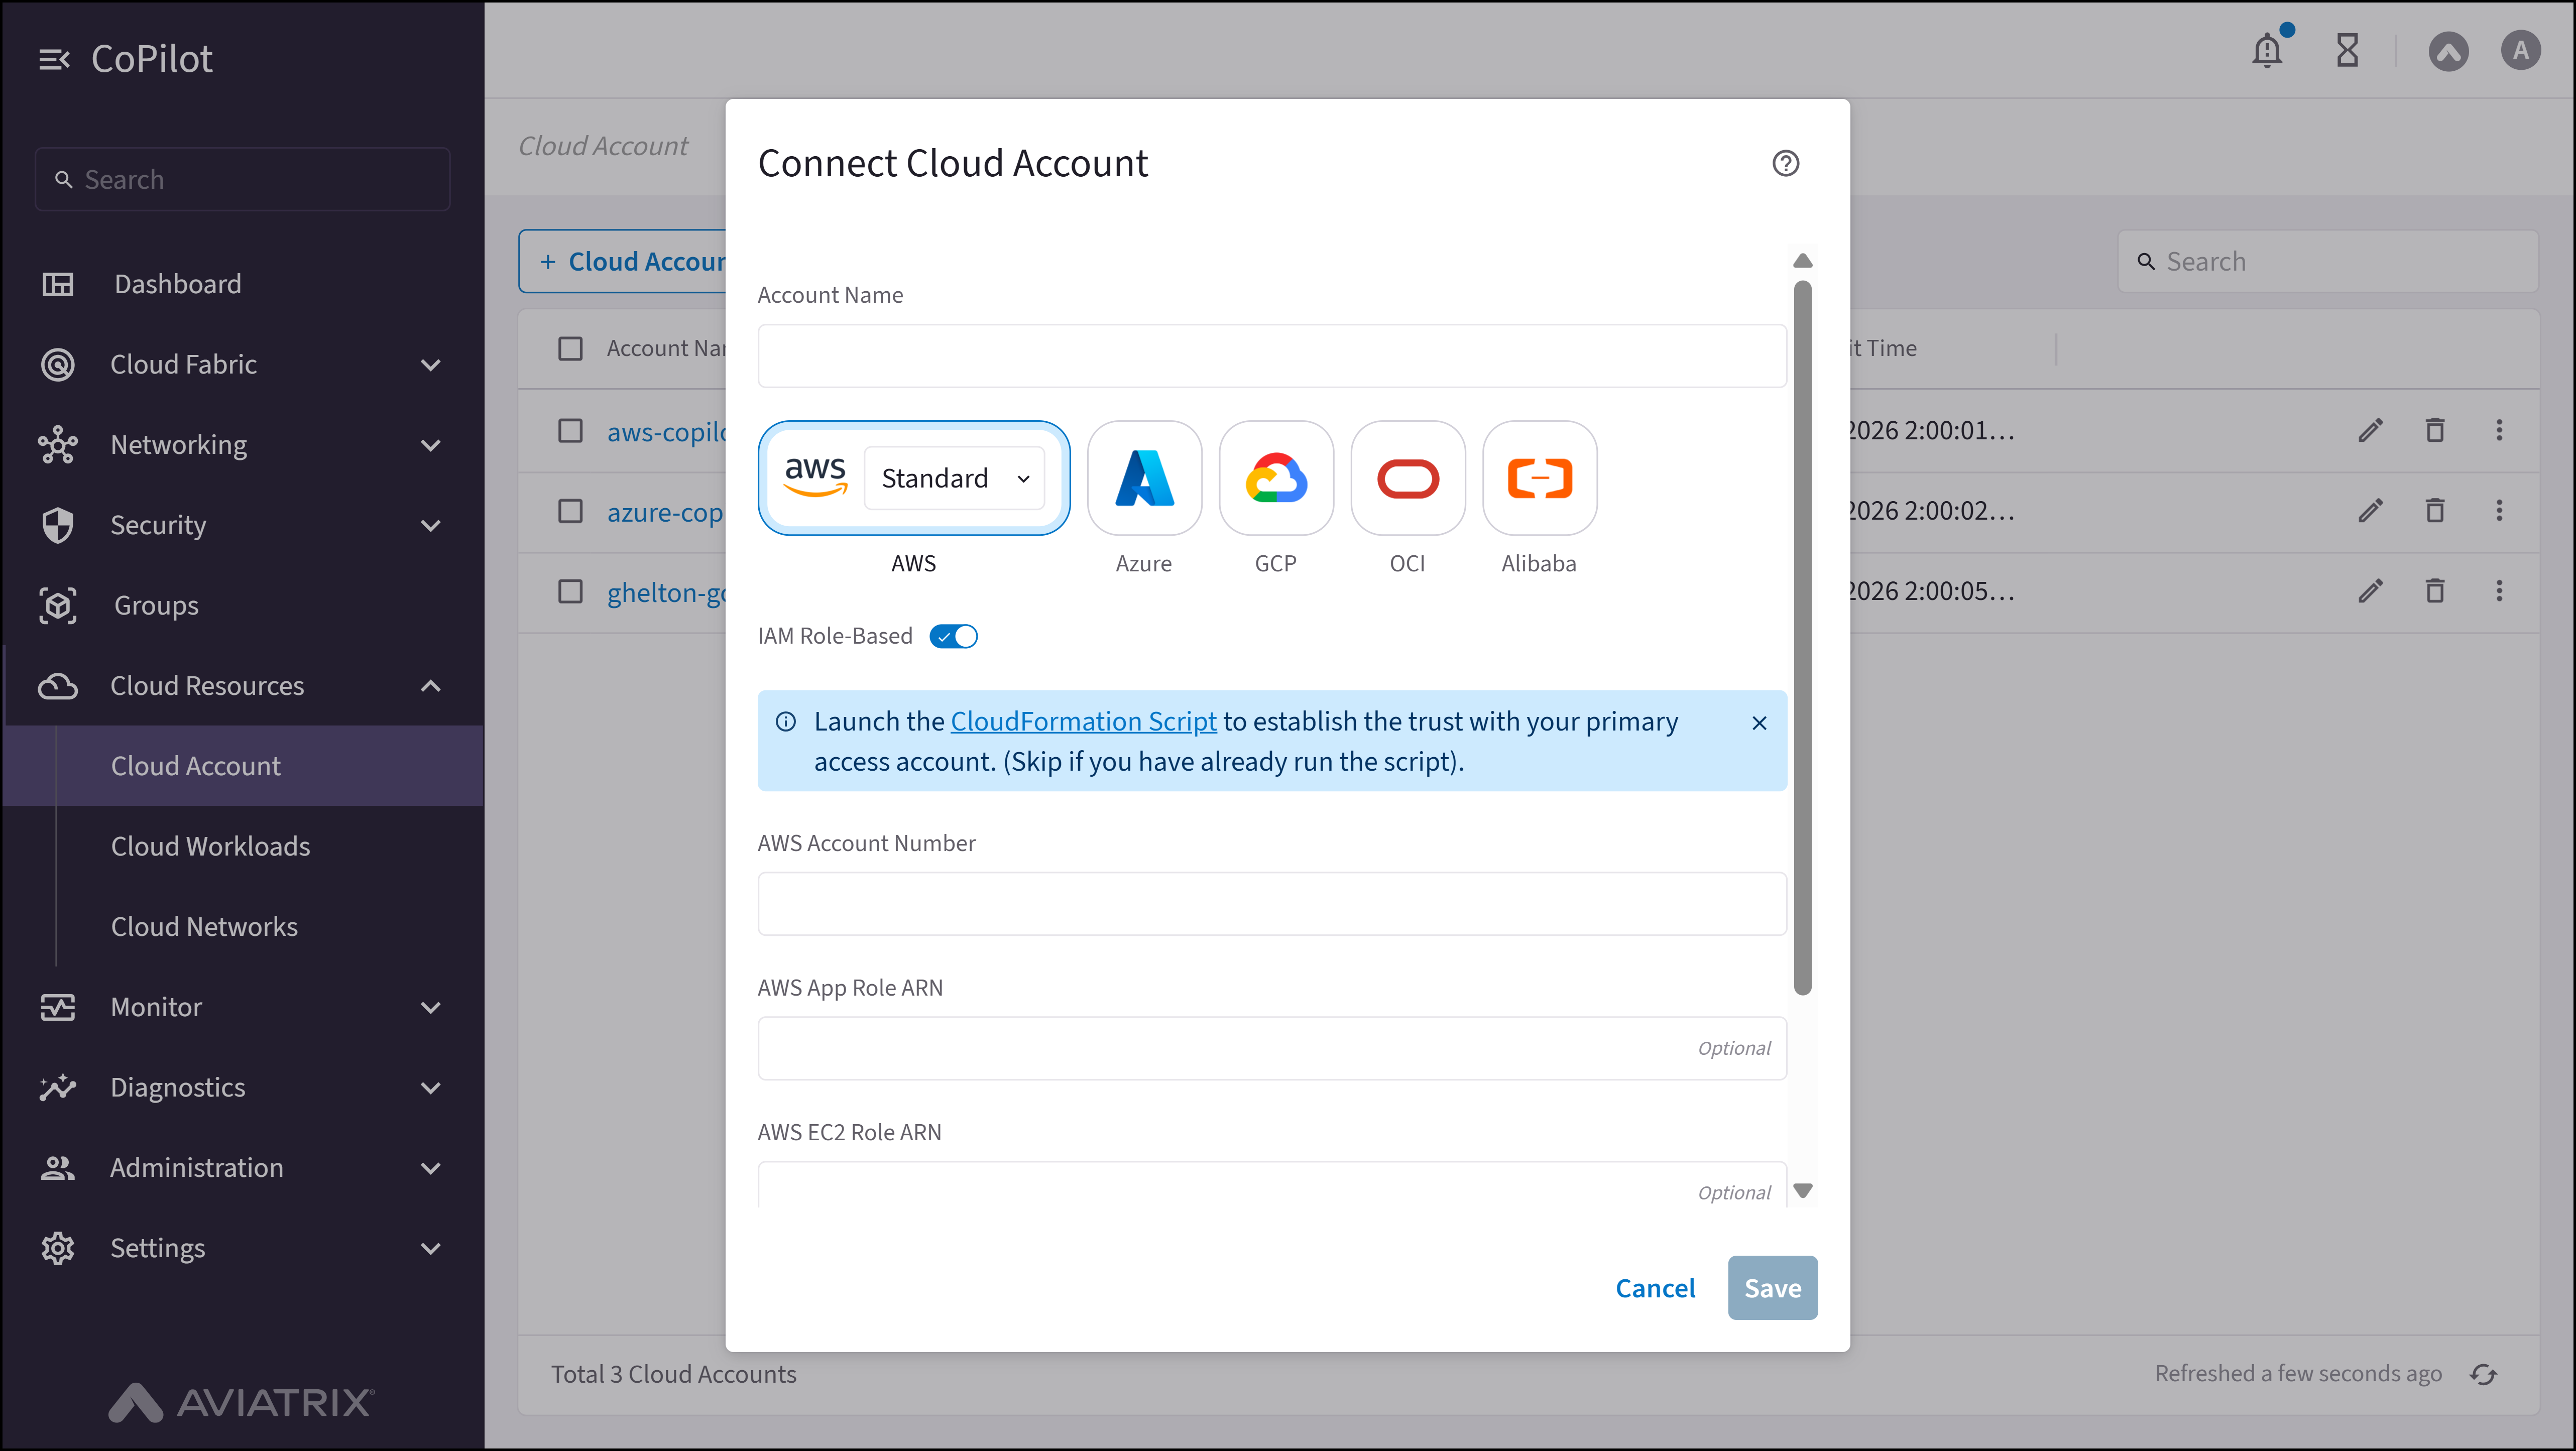Navigate to the Dashboard
Viewport: 2576px width, 1451px height.
[x=177, y=283]
